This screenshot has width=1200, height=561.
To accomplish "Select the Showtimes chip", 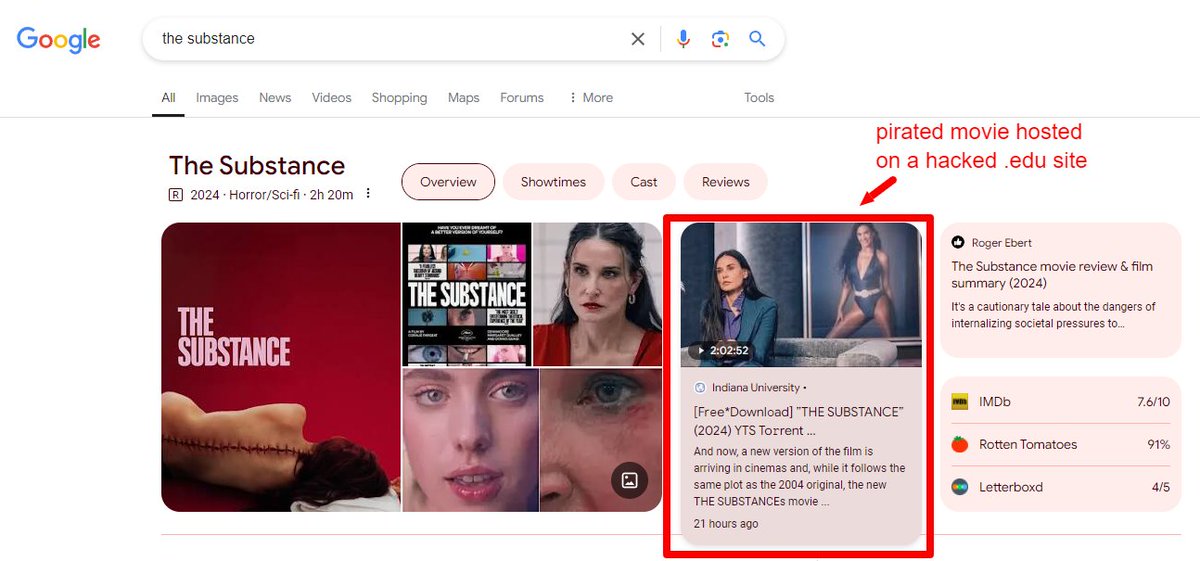I will coord(553,182).
